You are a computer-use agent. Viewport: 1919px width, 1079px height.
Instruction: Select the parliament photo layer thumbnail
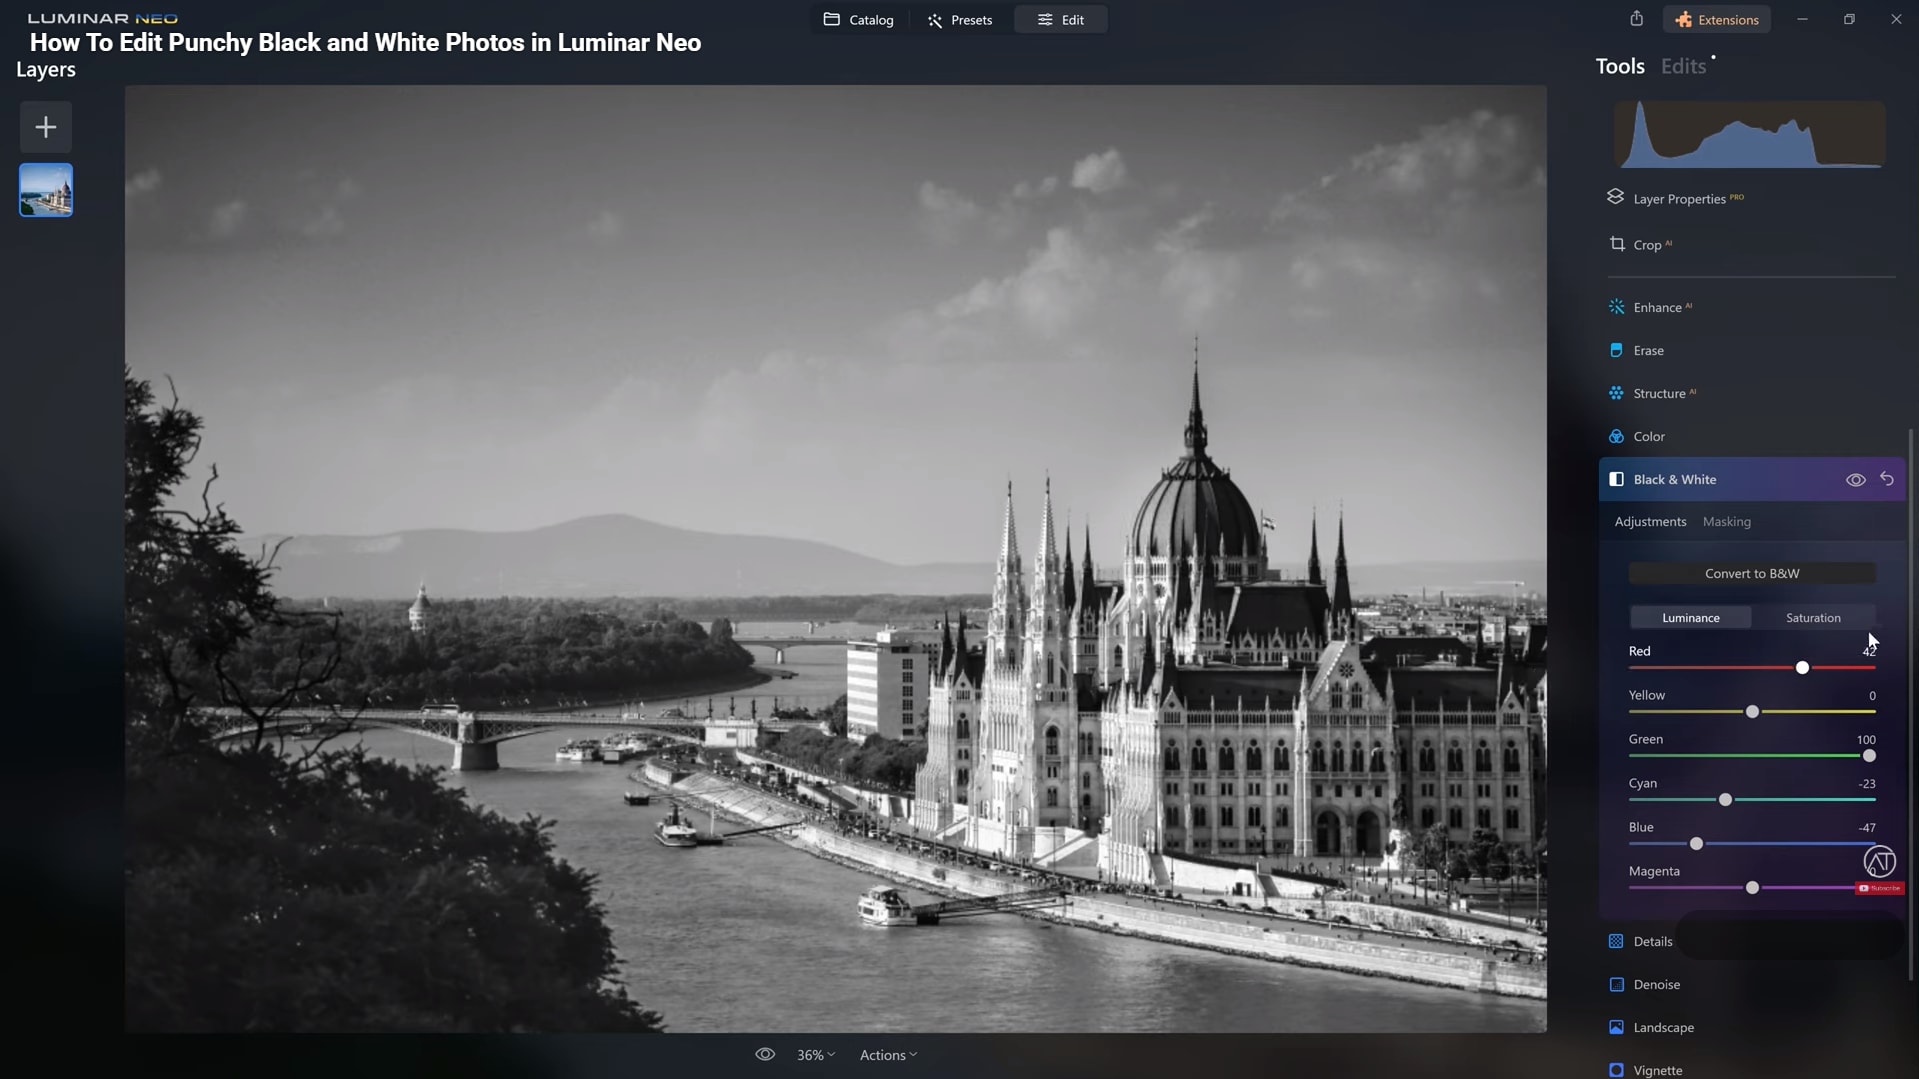coord(46,190)
